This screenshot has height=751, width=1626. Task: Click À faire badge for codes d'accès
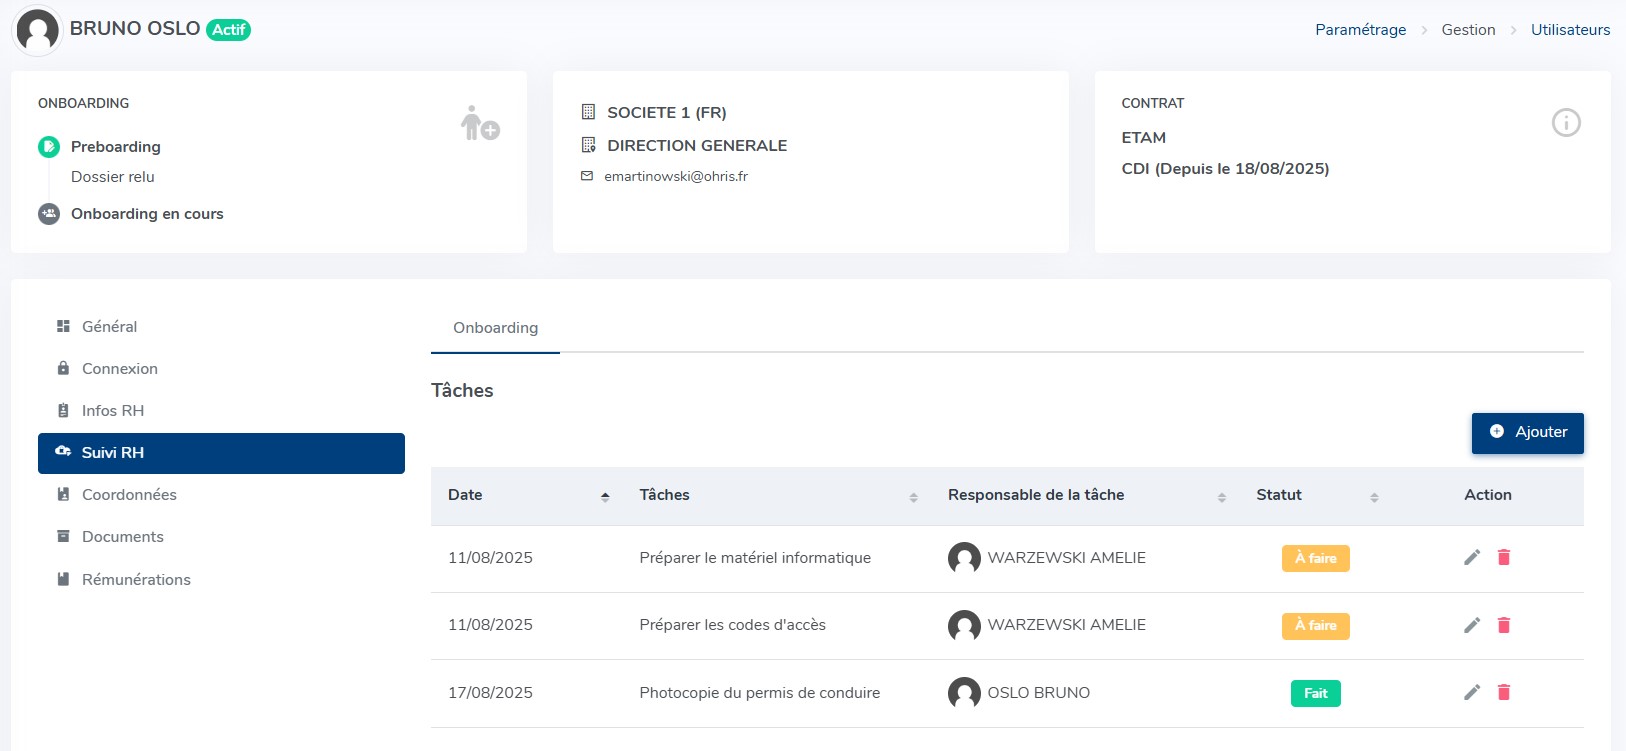[x=1315, y=626]
